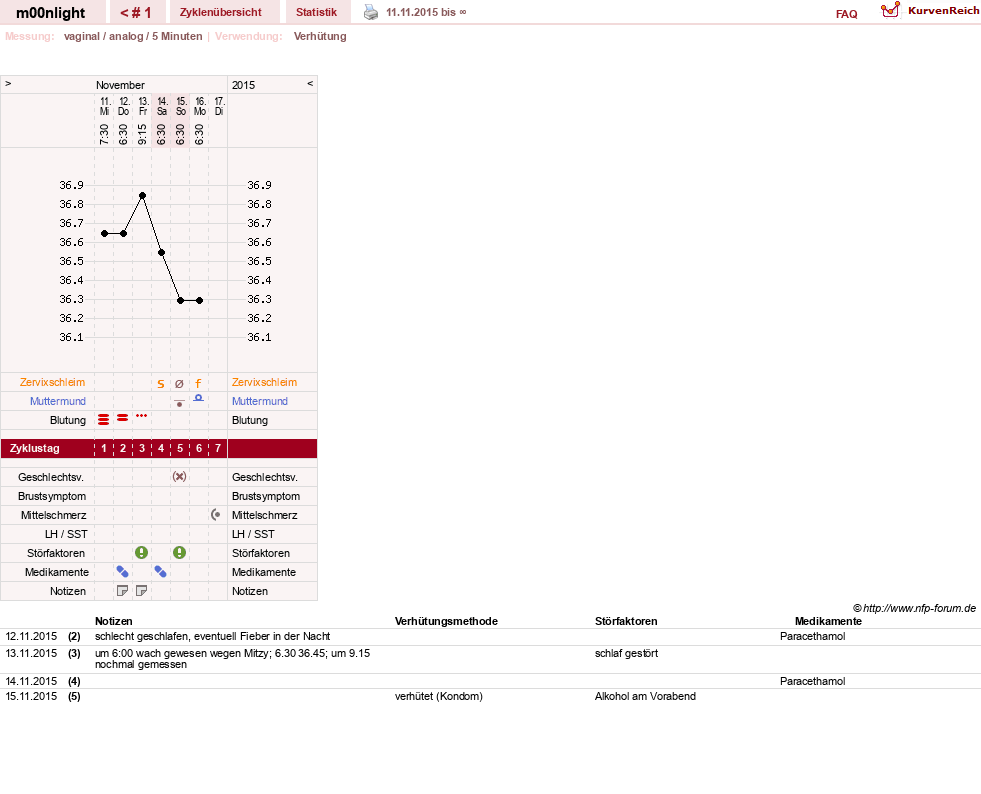Screen dimensions: 981x794
Task: Click the left LH / SST row label
Action: click(x=66, y=534)
